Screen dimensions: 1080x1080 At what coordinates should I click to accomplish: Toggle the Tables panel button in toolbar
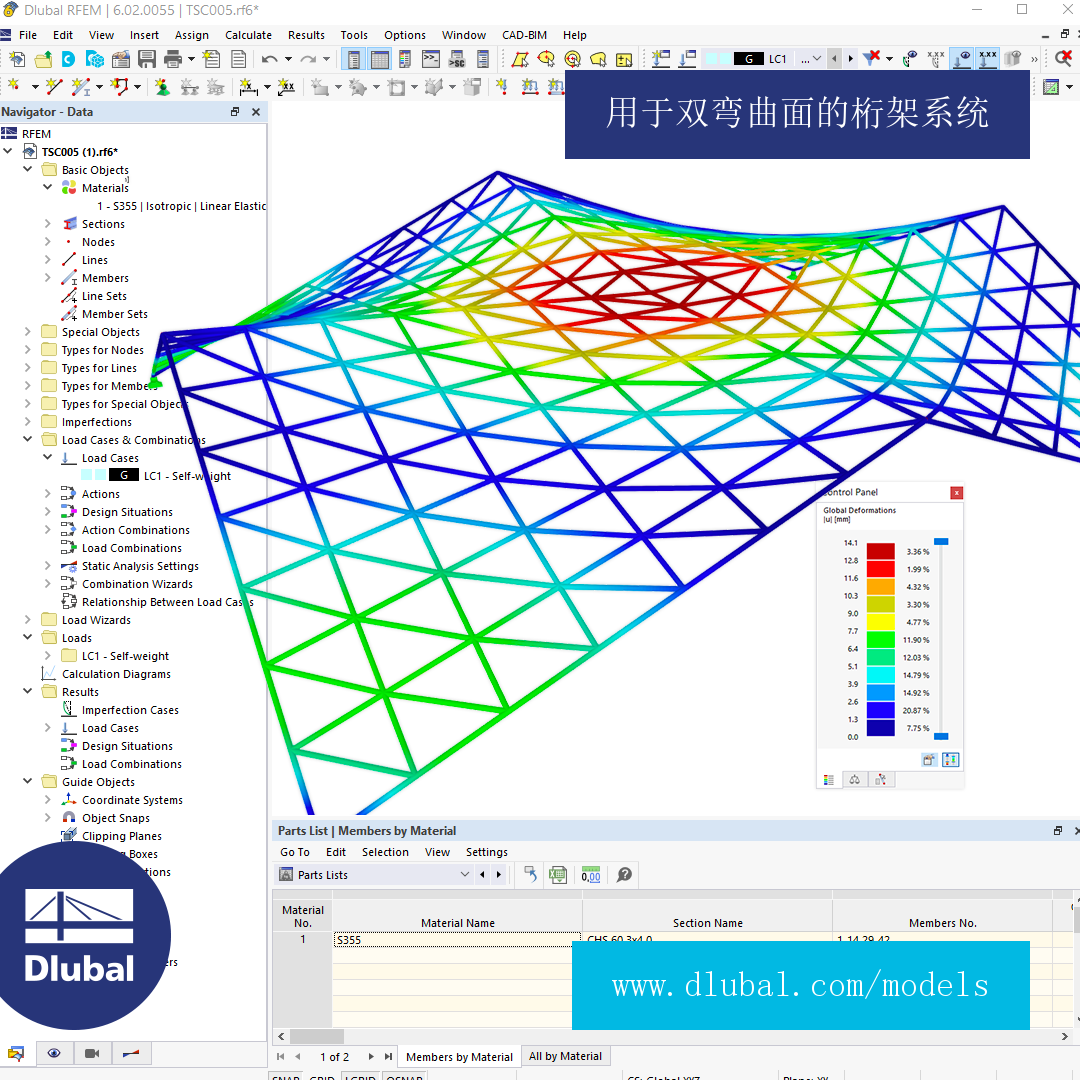pyautogui.click(x=379, y=60)
